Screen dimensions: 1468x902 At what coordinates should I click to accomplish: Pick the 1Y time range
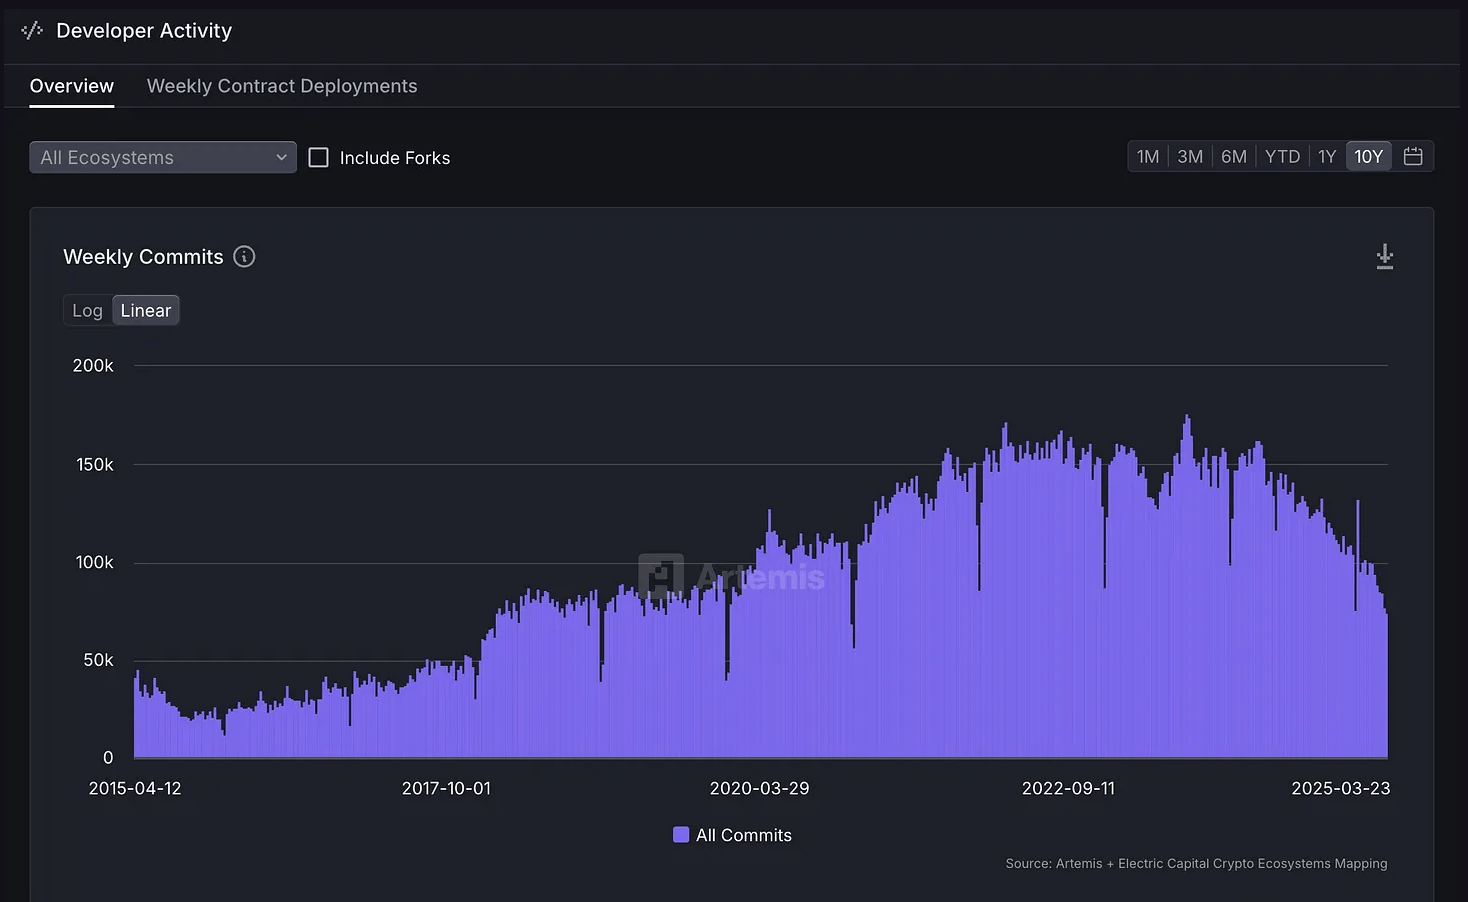[x=1327, y=157]
